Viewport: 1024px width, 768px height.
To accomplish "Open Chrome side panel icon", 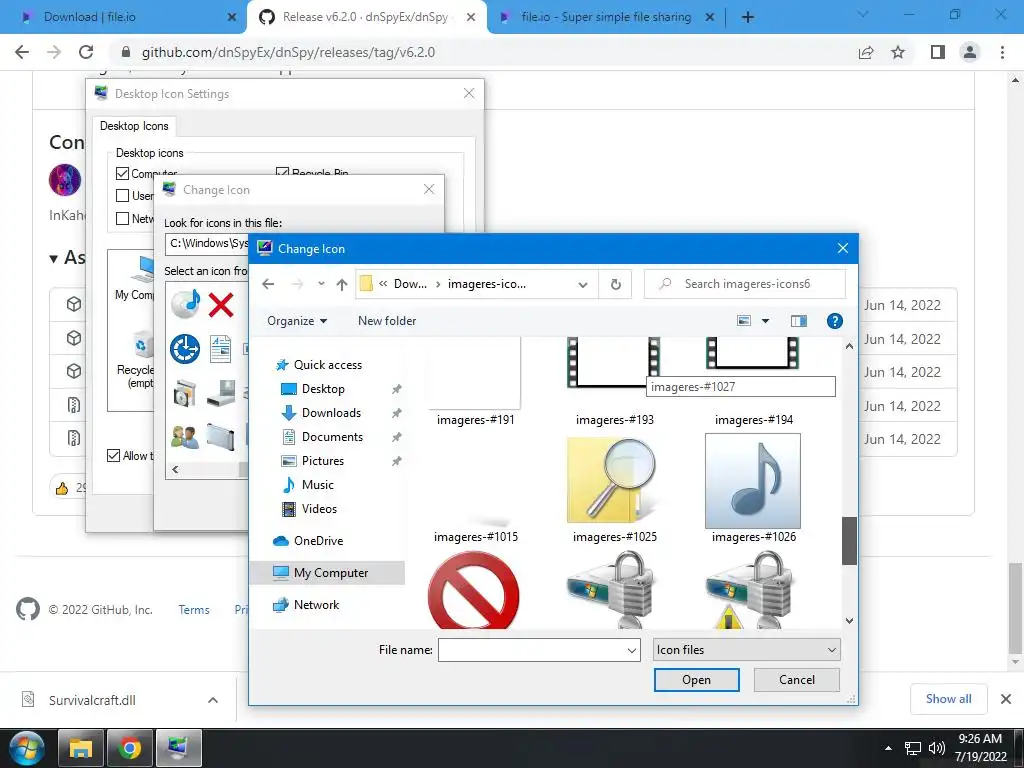I will [938, 52].
